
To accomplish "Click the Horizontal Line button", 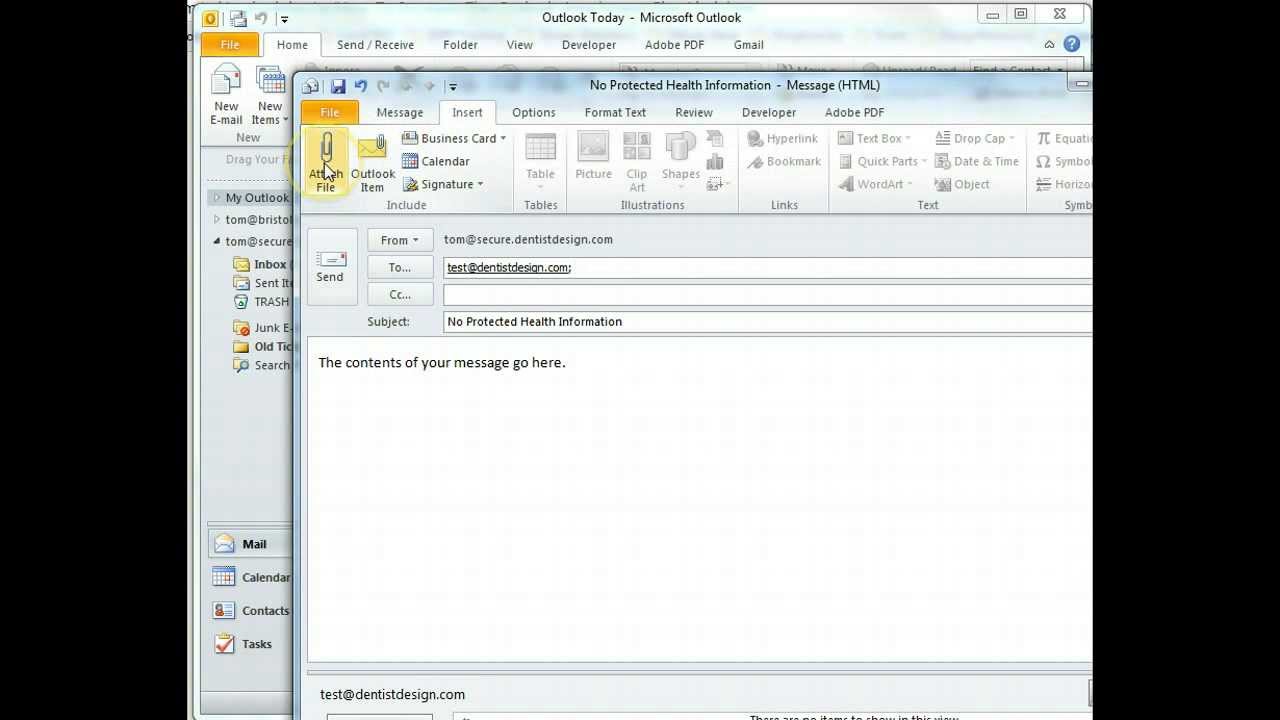I will [x=1064, y=184].
